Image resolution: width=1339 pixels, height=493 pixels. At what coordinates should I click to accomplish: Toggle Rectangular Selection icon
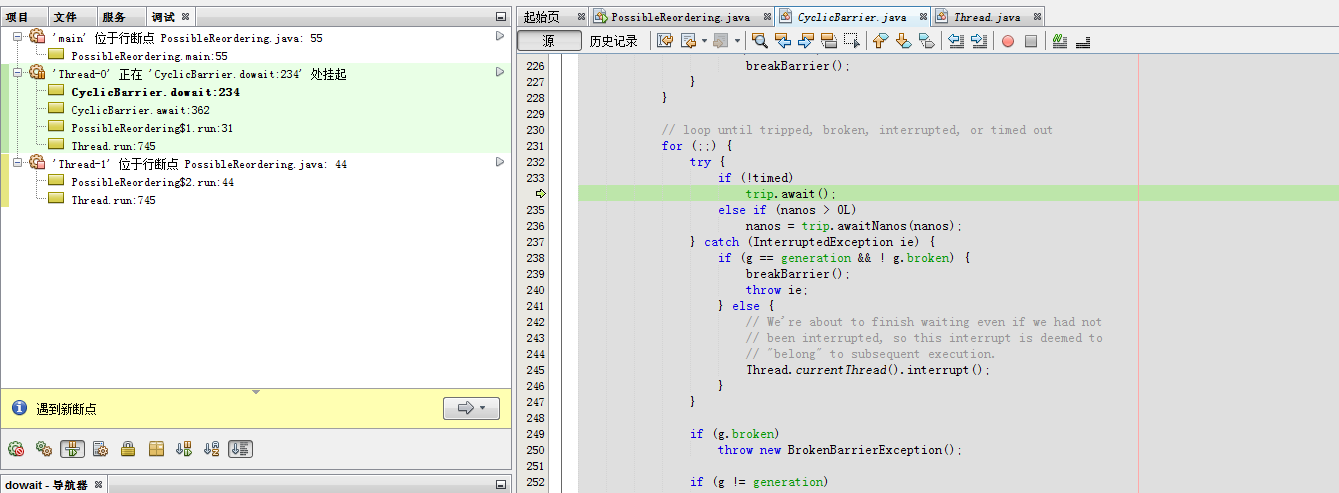[x=852, y=41]
